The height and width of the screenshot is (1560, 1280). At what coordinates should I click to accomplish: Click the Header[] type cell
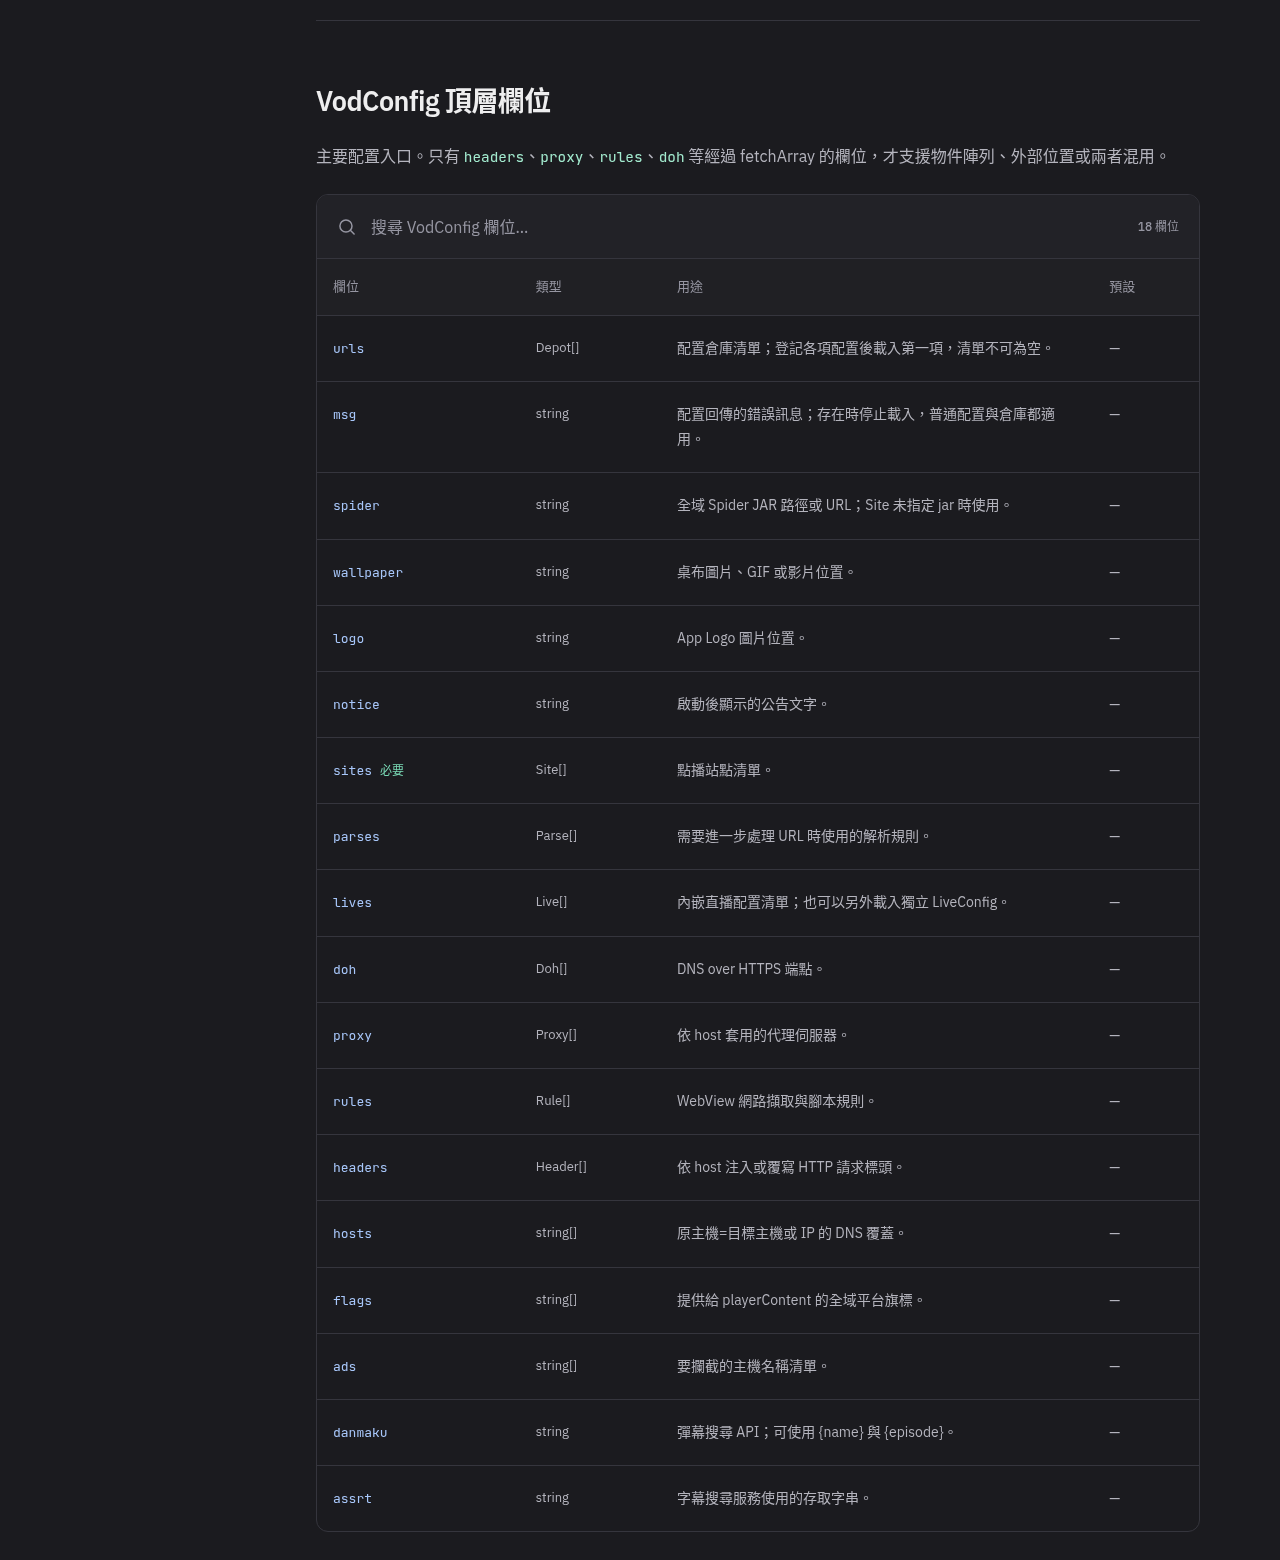561,1167
